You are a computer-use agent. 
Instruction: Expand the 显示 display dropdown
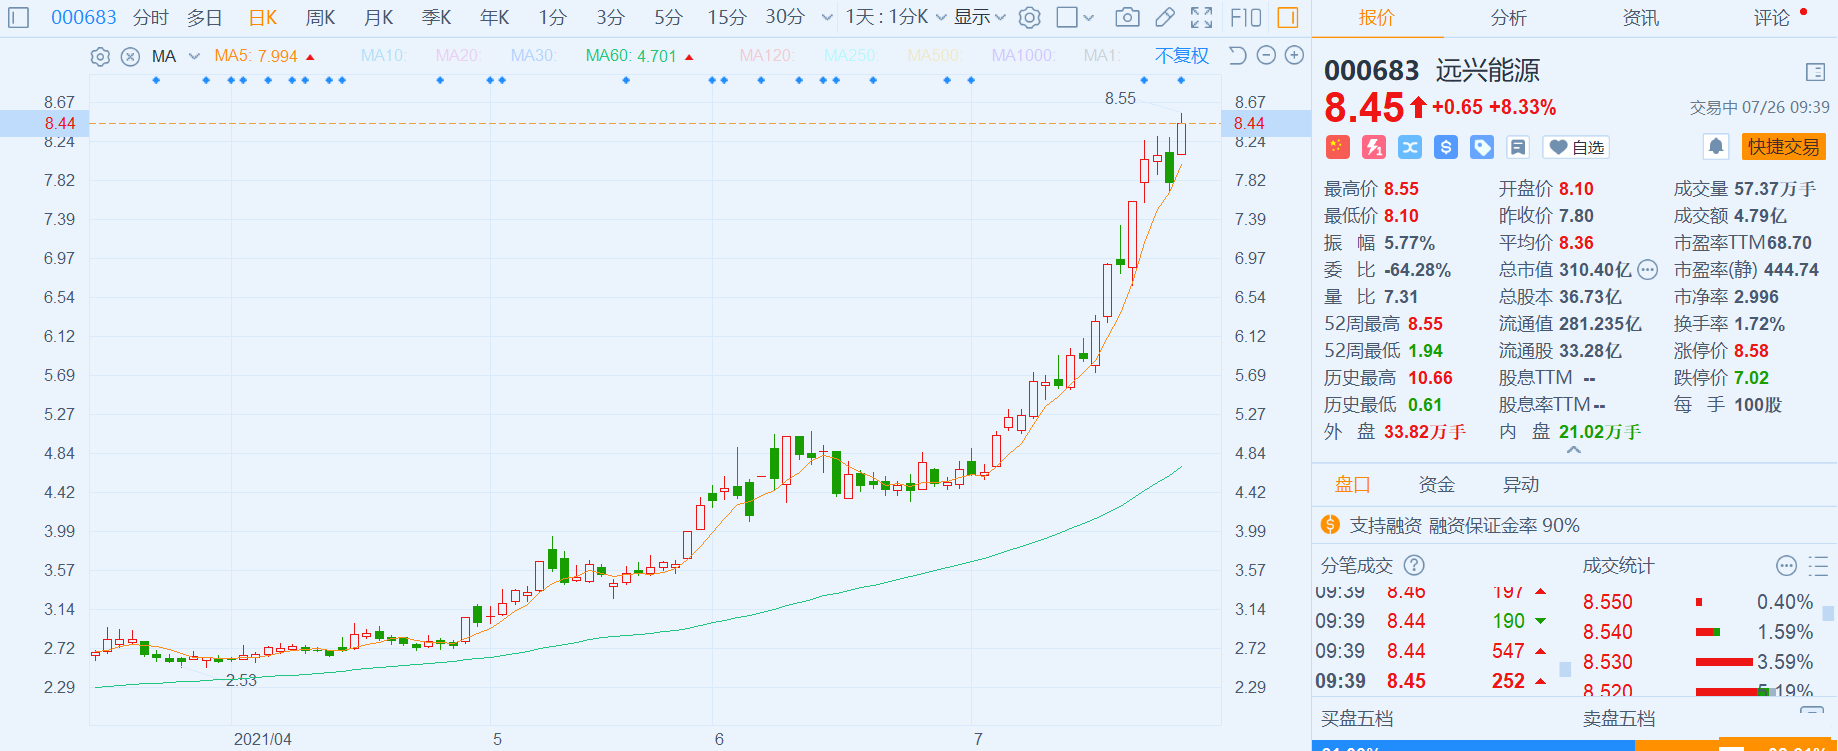coord(979,17)
